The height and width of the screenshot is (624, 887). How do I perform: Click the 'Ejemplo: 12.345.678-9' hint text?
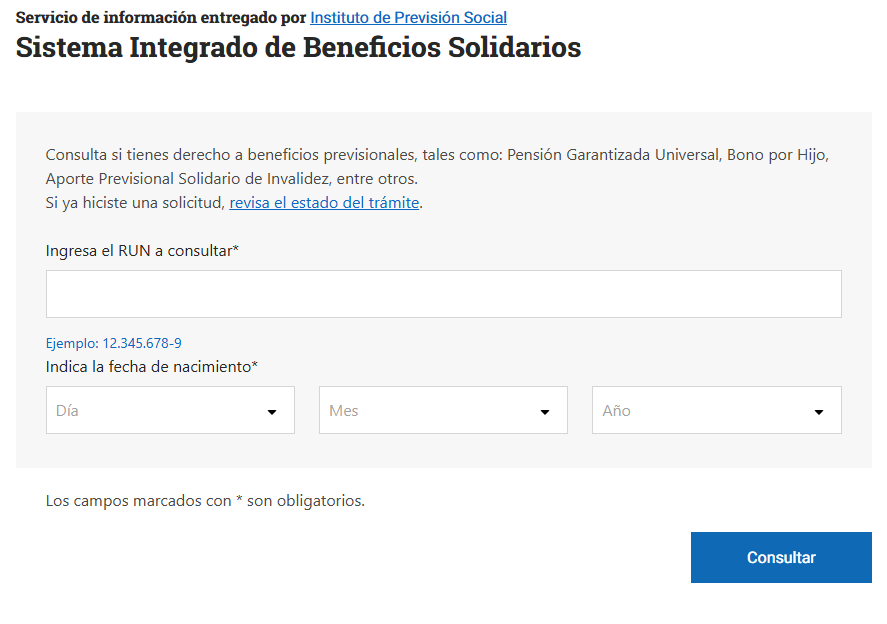(x=114, y=343)
